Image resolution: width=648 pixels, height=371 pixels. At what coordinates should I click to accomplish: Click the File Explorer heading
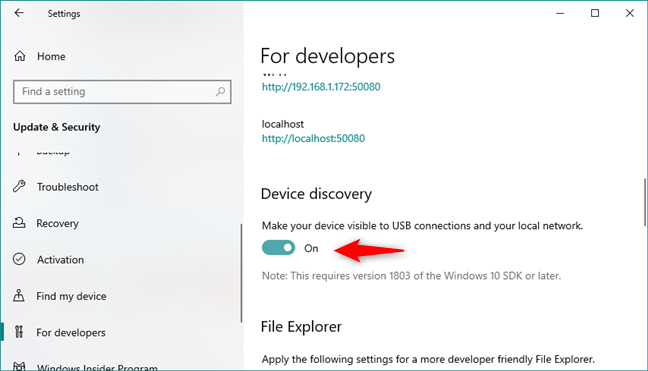[x=301, y=327]
